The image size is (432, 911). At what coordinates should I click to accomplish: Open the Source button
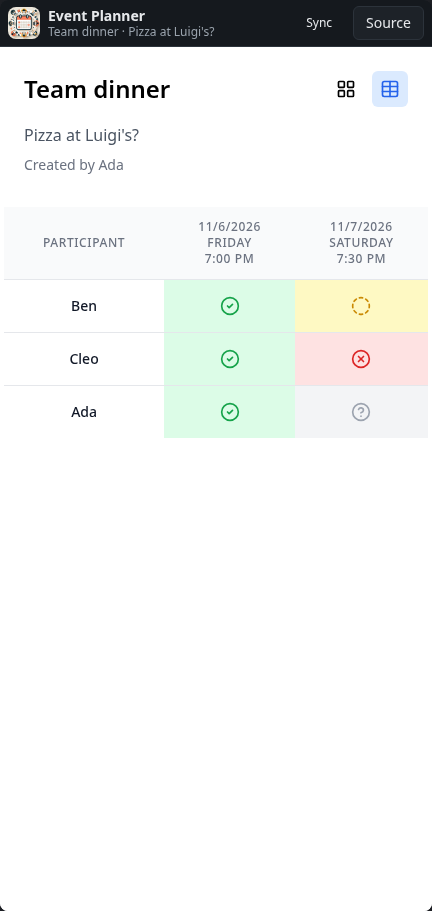coord(388,23)
